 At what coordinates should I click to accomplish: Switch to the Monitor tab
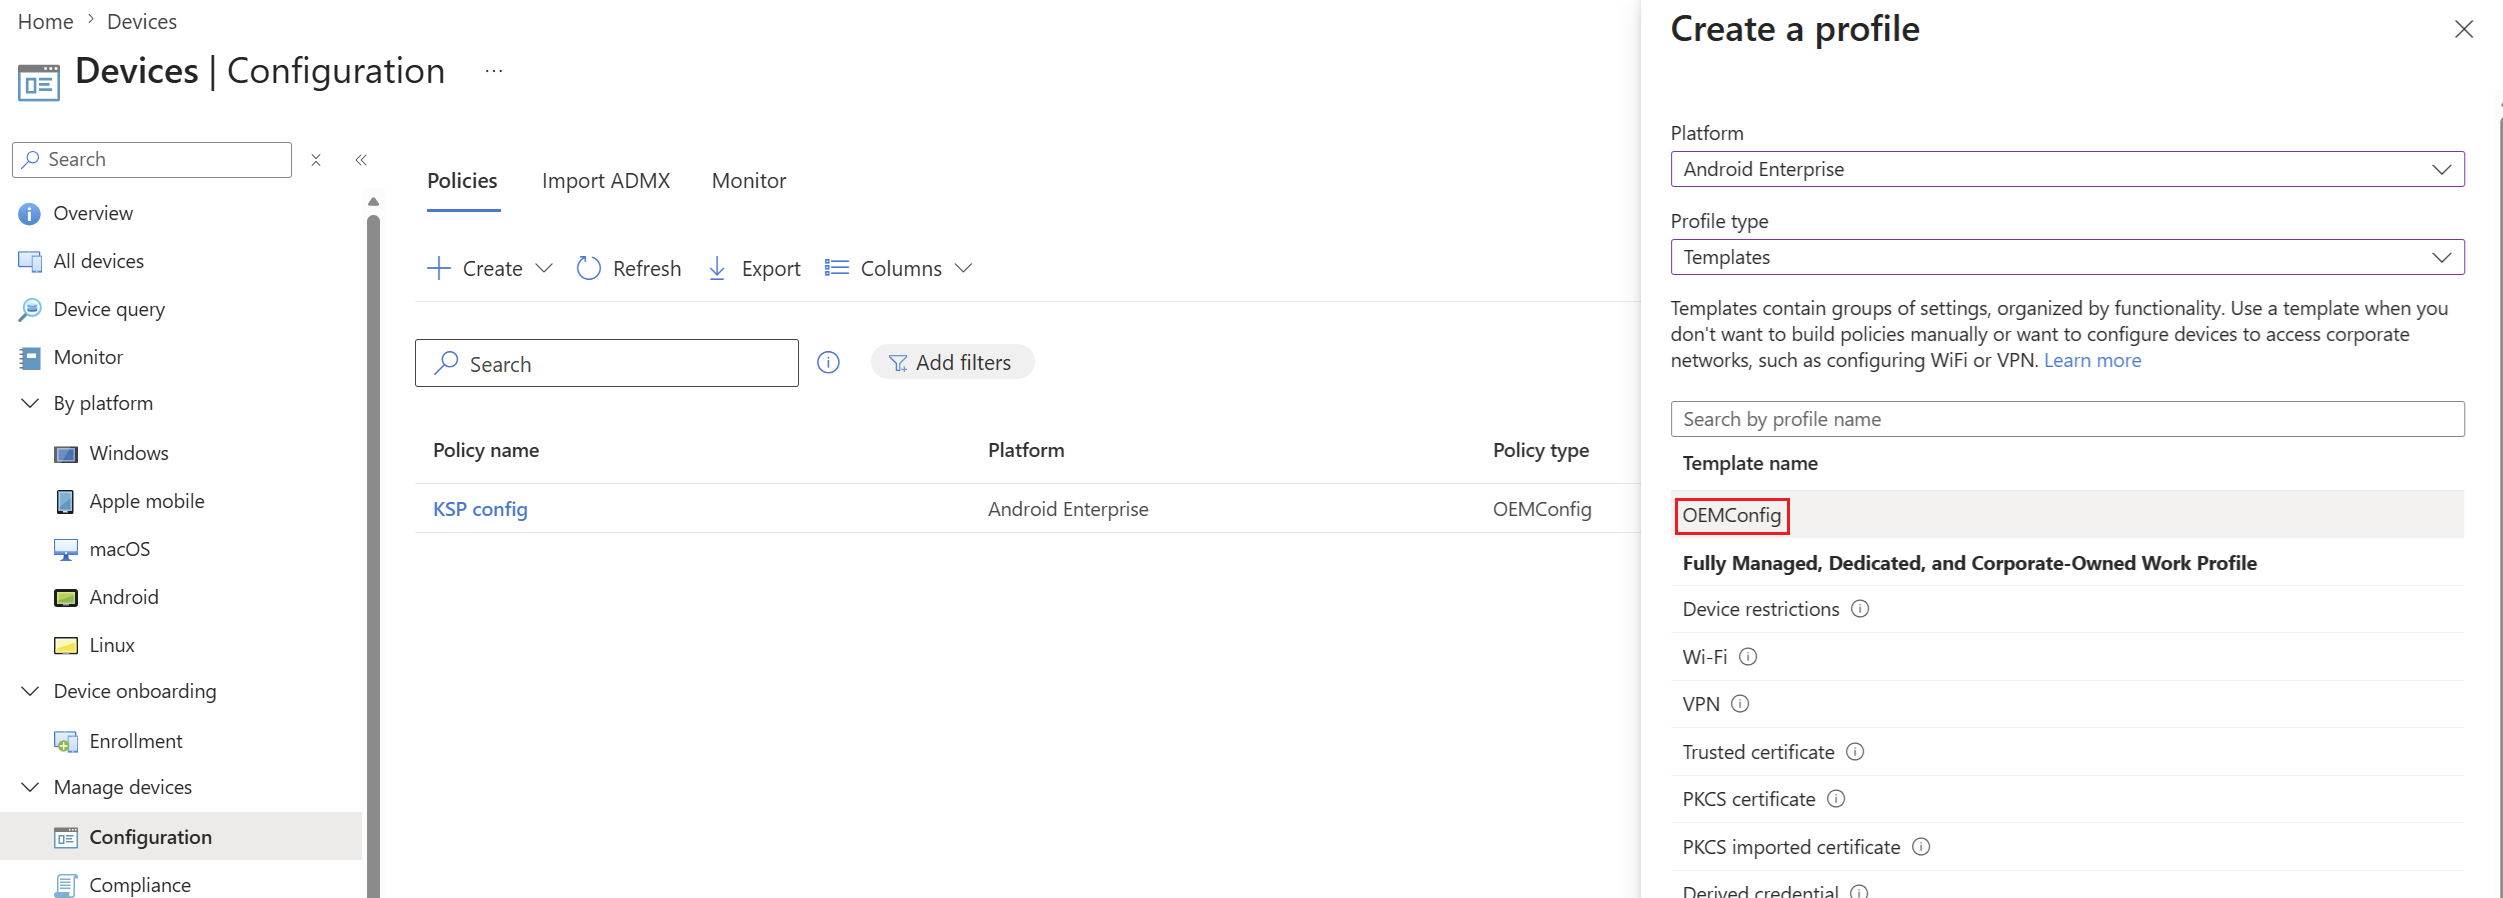pyautogui.click(x=749, y=181)
